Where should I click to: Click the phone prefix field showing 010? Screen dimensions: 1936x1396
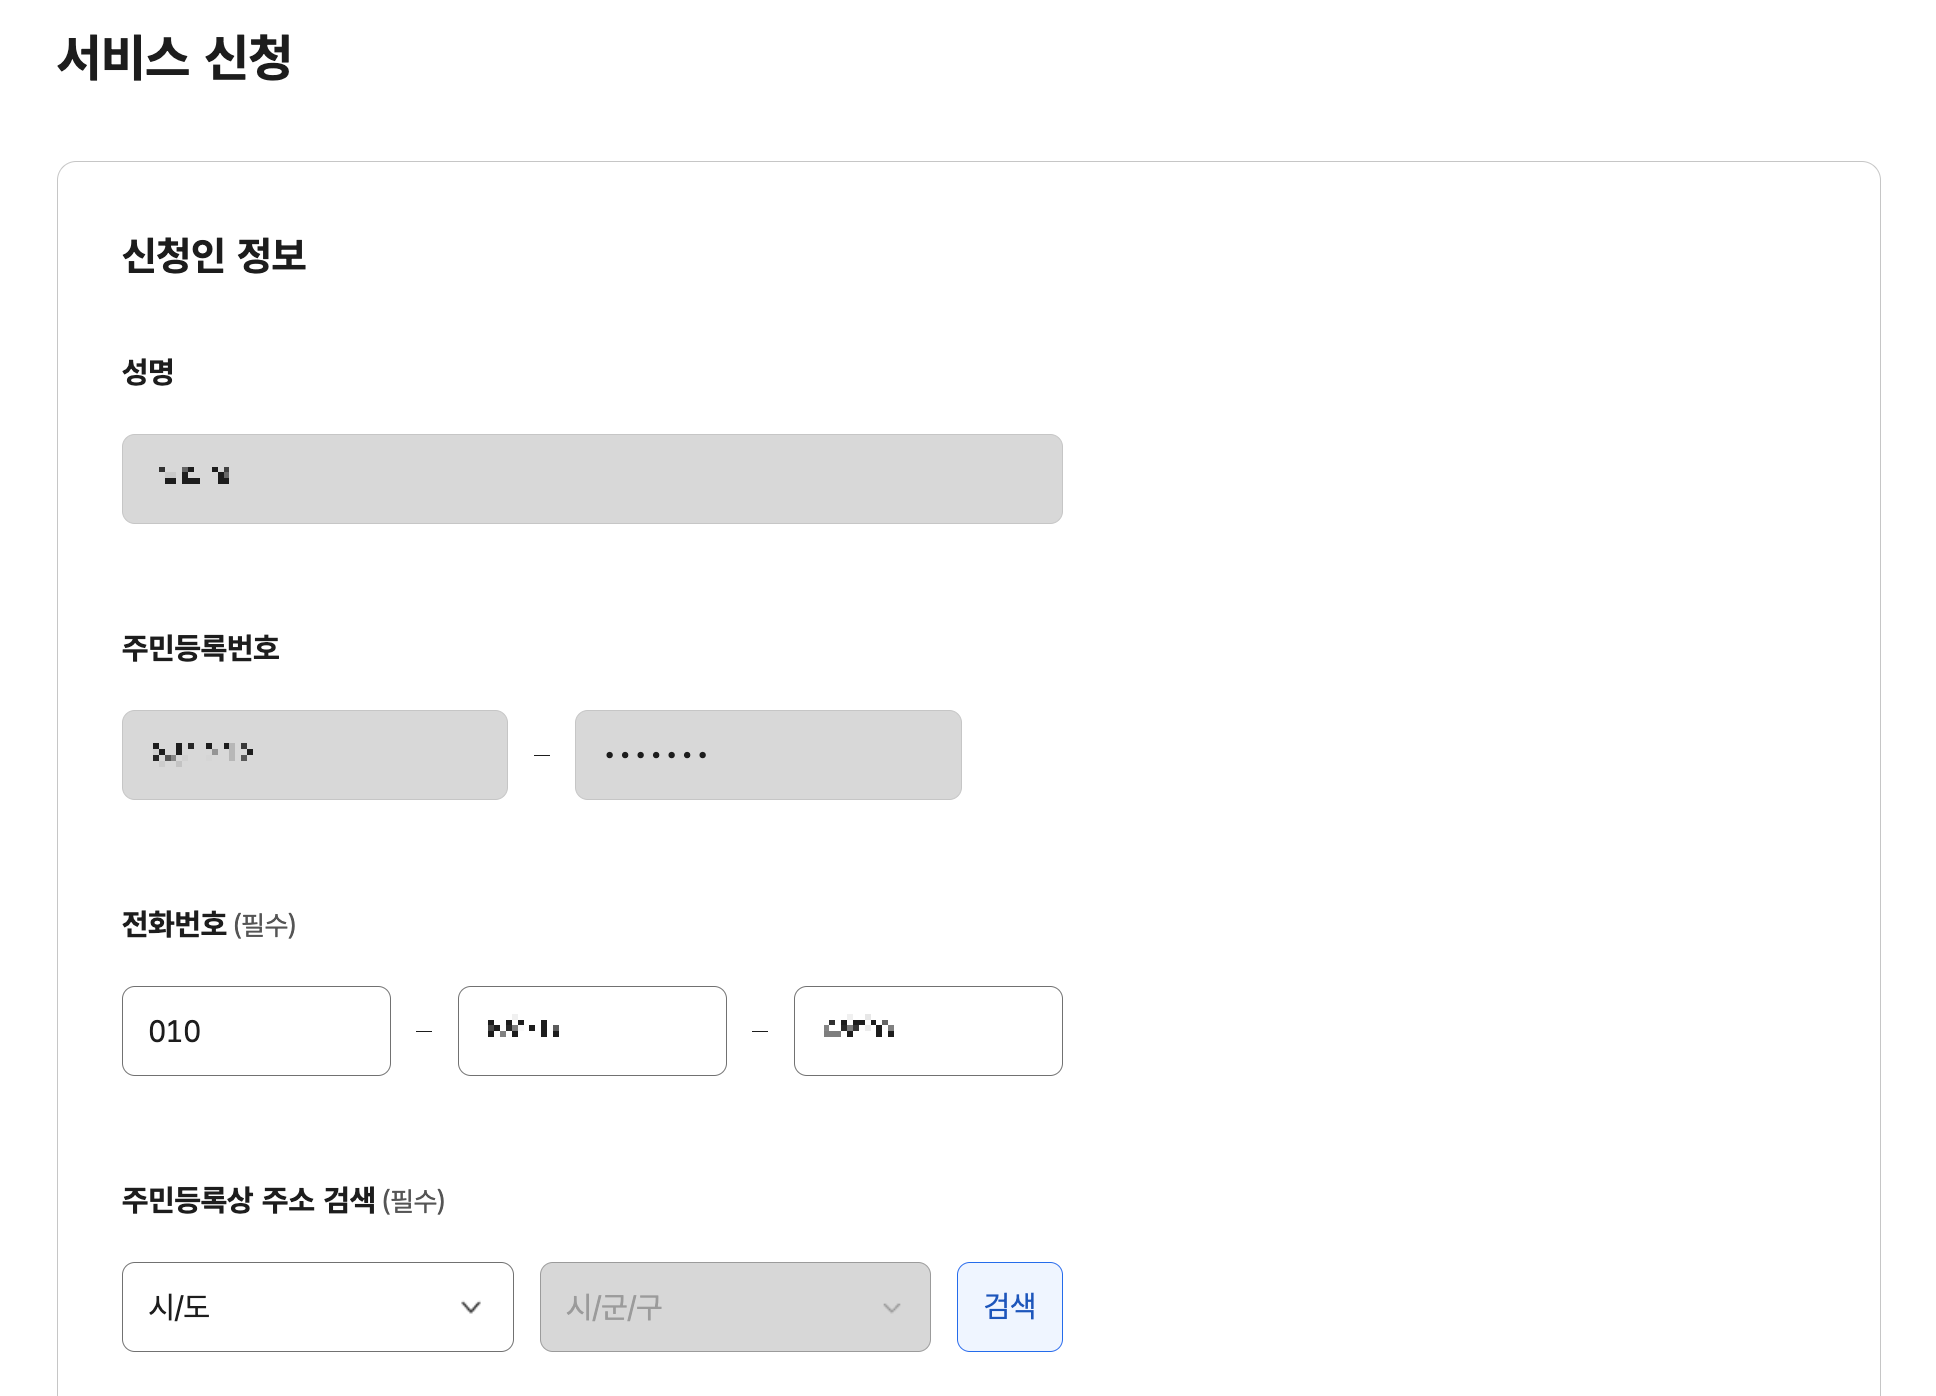pyautogui.click(x=256, y=1031)
